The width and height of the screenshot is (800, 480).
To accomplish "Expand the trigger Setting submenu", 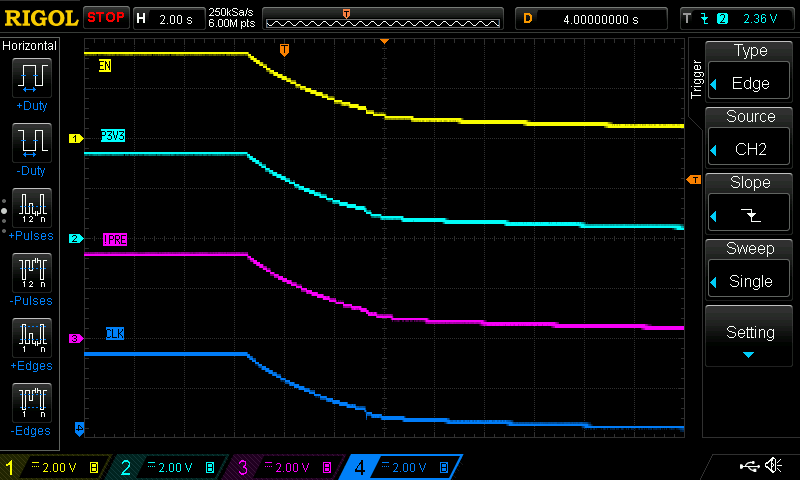I will pos(750,338).
